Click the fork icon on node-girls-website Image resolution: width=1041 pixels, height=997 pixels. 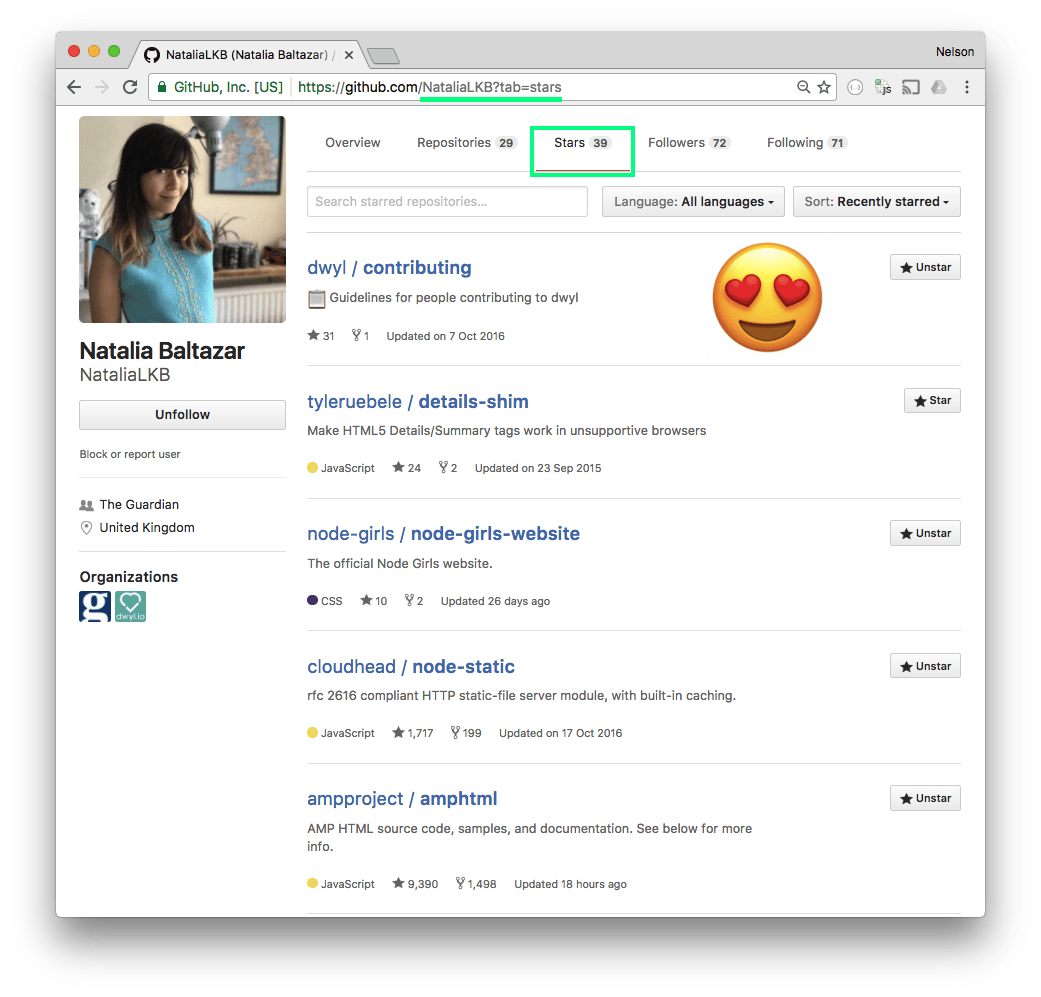tap(410, 600)
